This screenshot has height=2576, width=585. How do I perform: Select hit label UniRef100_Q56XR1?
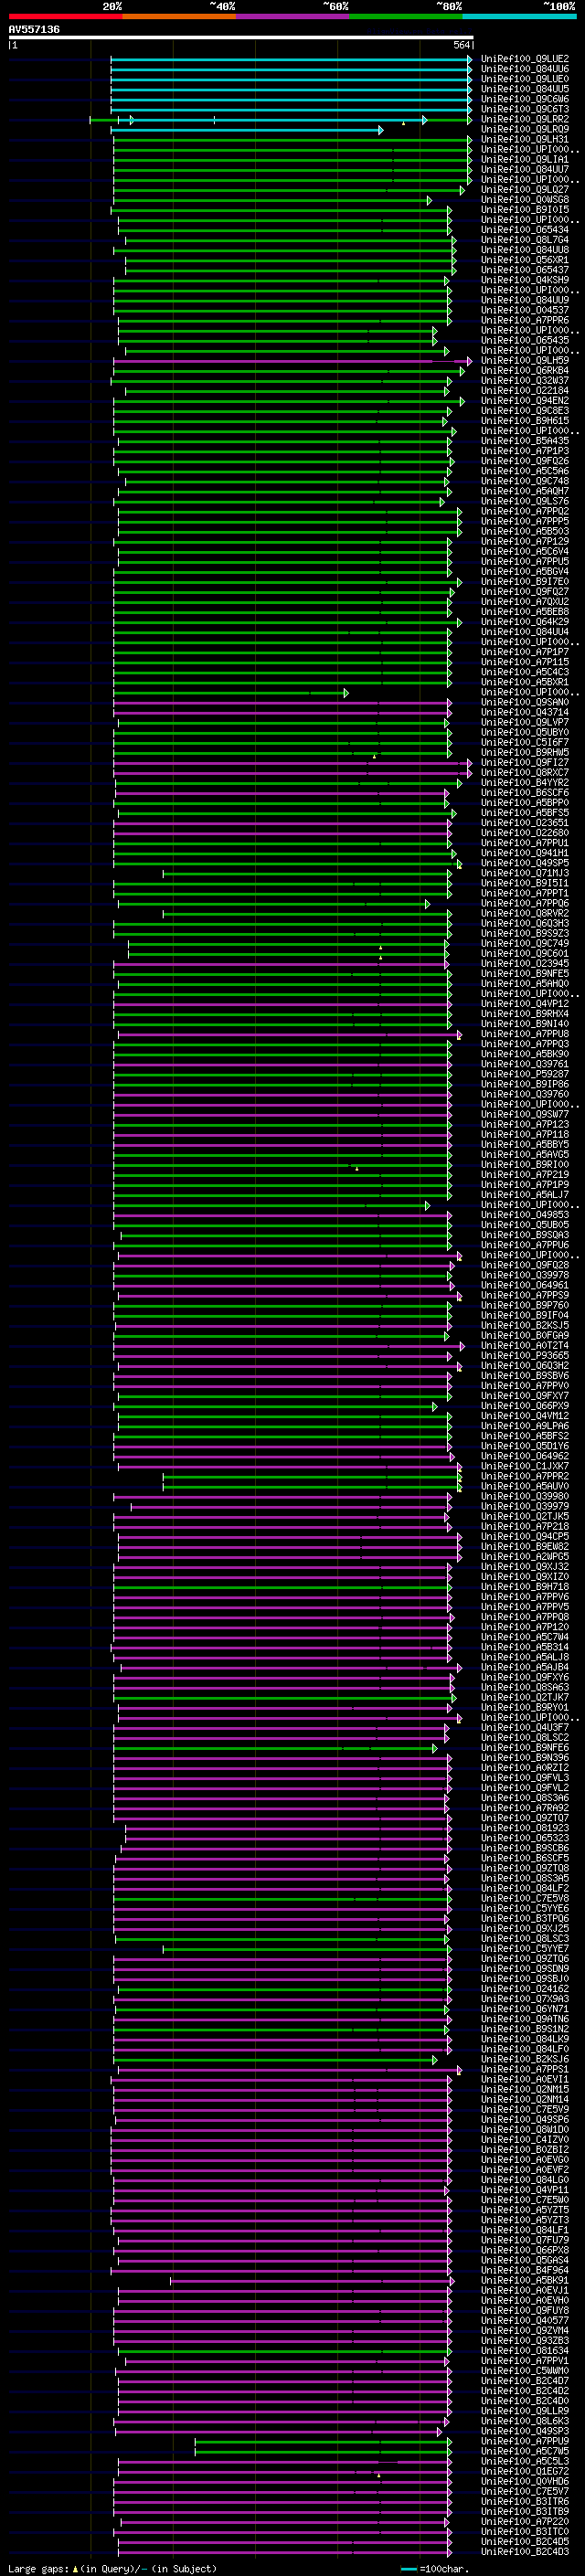(x=525, y=260)
